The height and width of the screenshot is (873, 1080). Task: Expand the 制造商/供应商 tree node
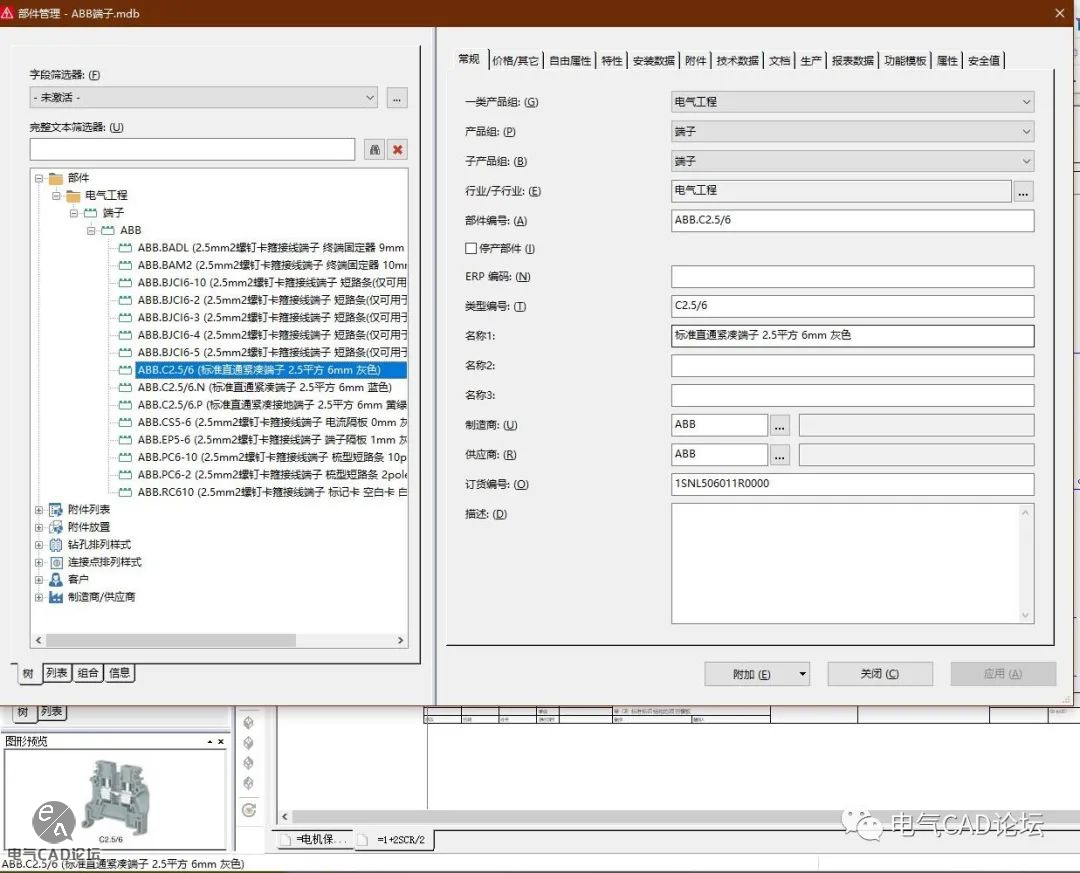click(x=39, y=597)
